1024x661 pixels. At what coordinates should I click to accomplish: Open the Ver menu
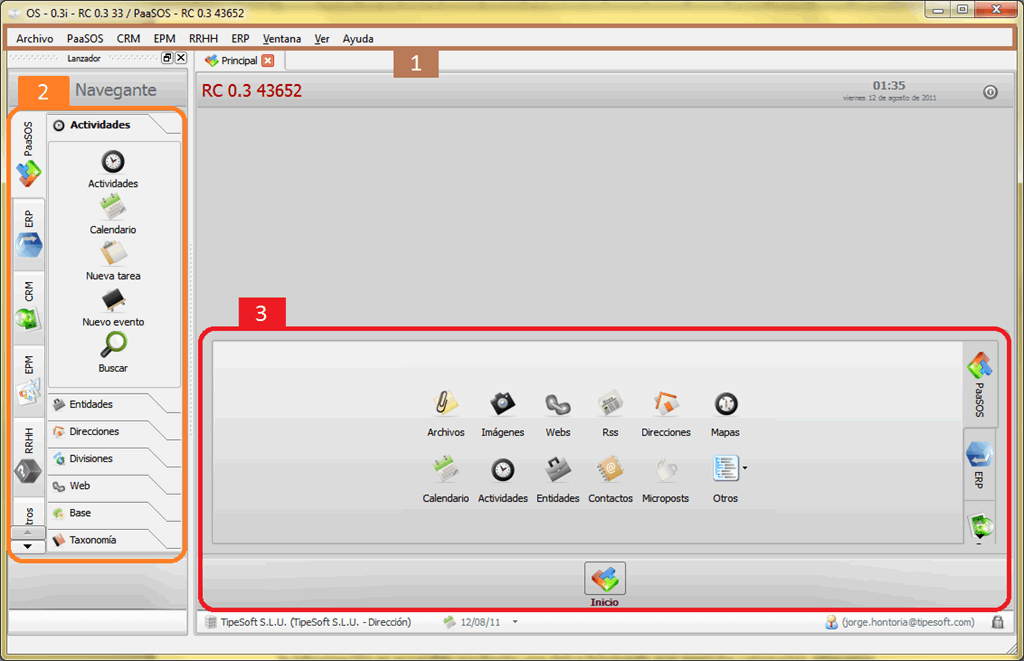click(321, 39)
